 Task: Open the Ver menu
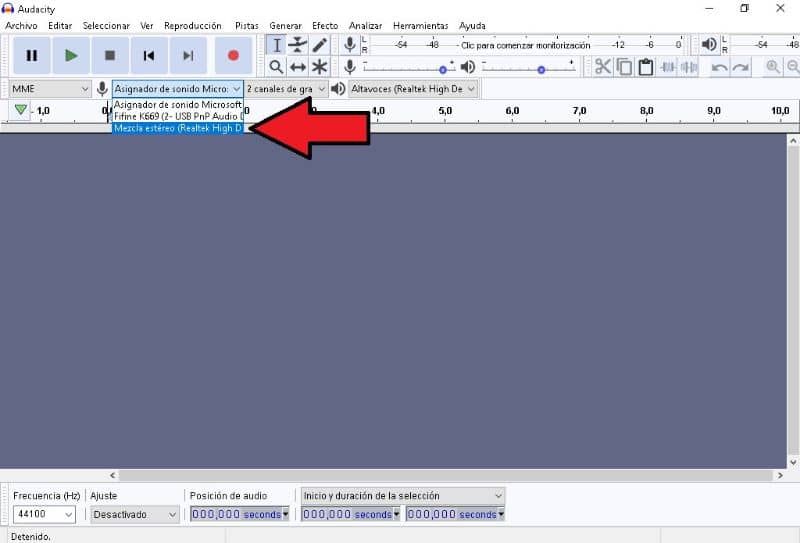[147, 26]
